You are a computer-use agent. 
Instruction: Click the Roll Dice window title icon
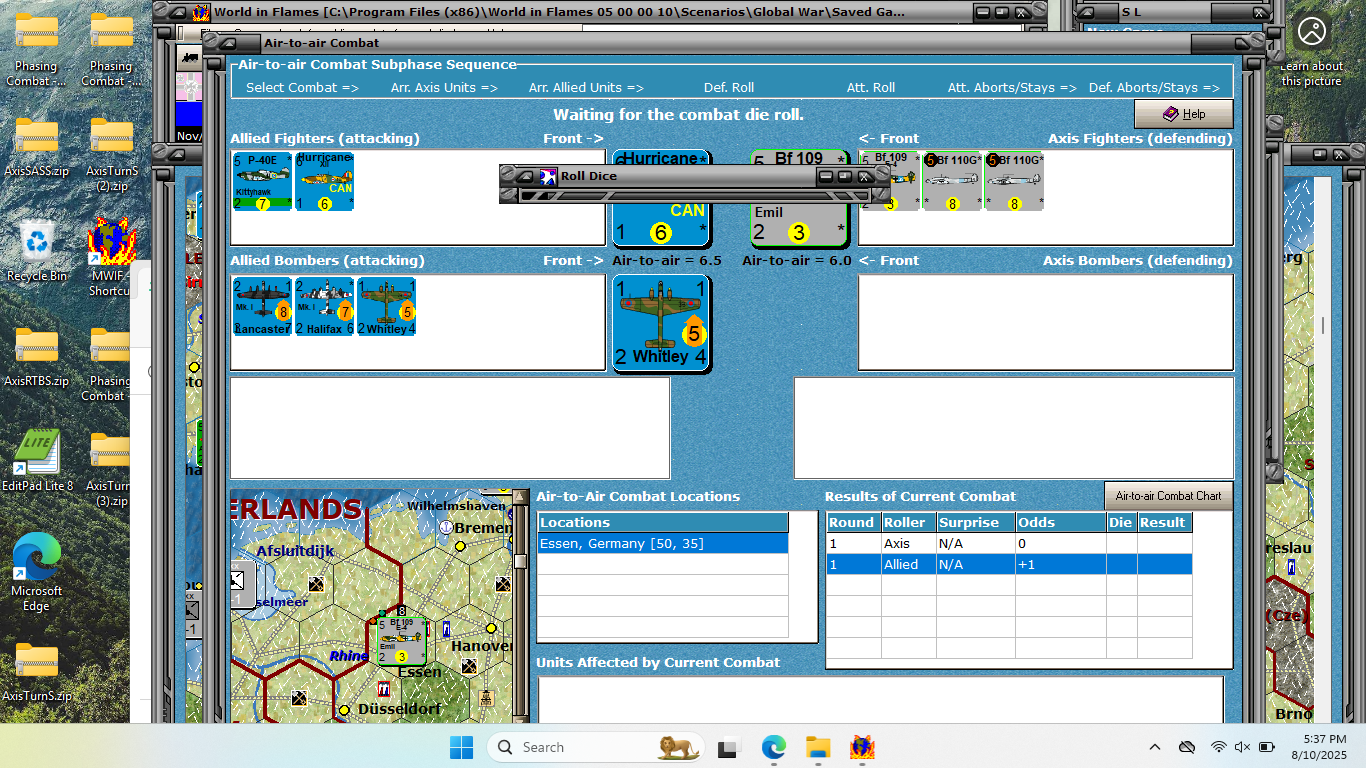548,176
